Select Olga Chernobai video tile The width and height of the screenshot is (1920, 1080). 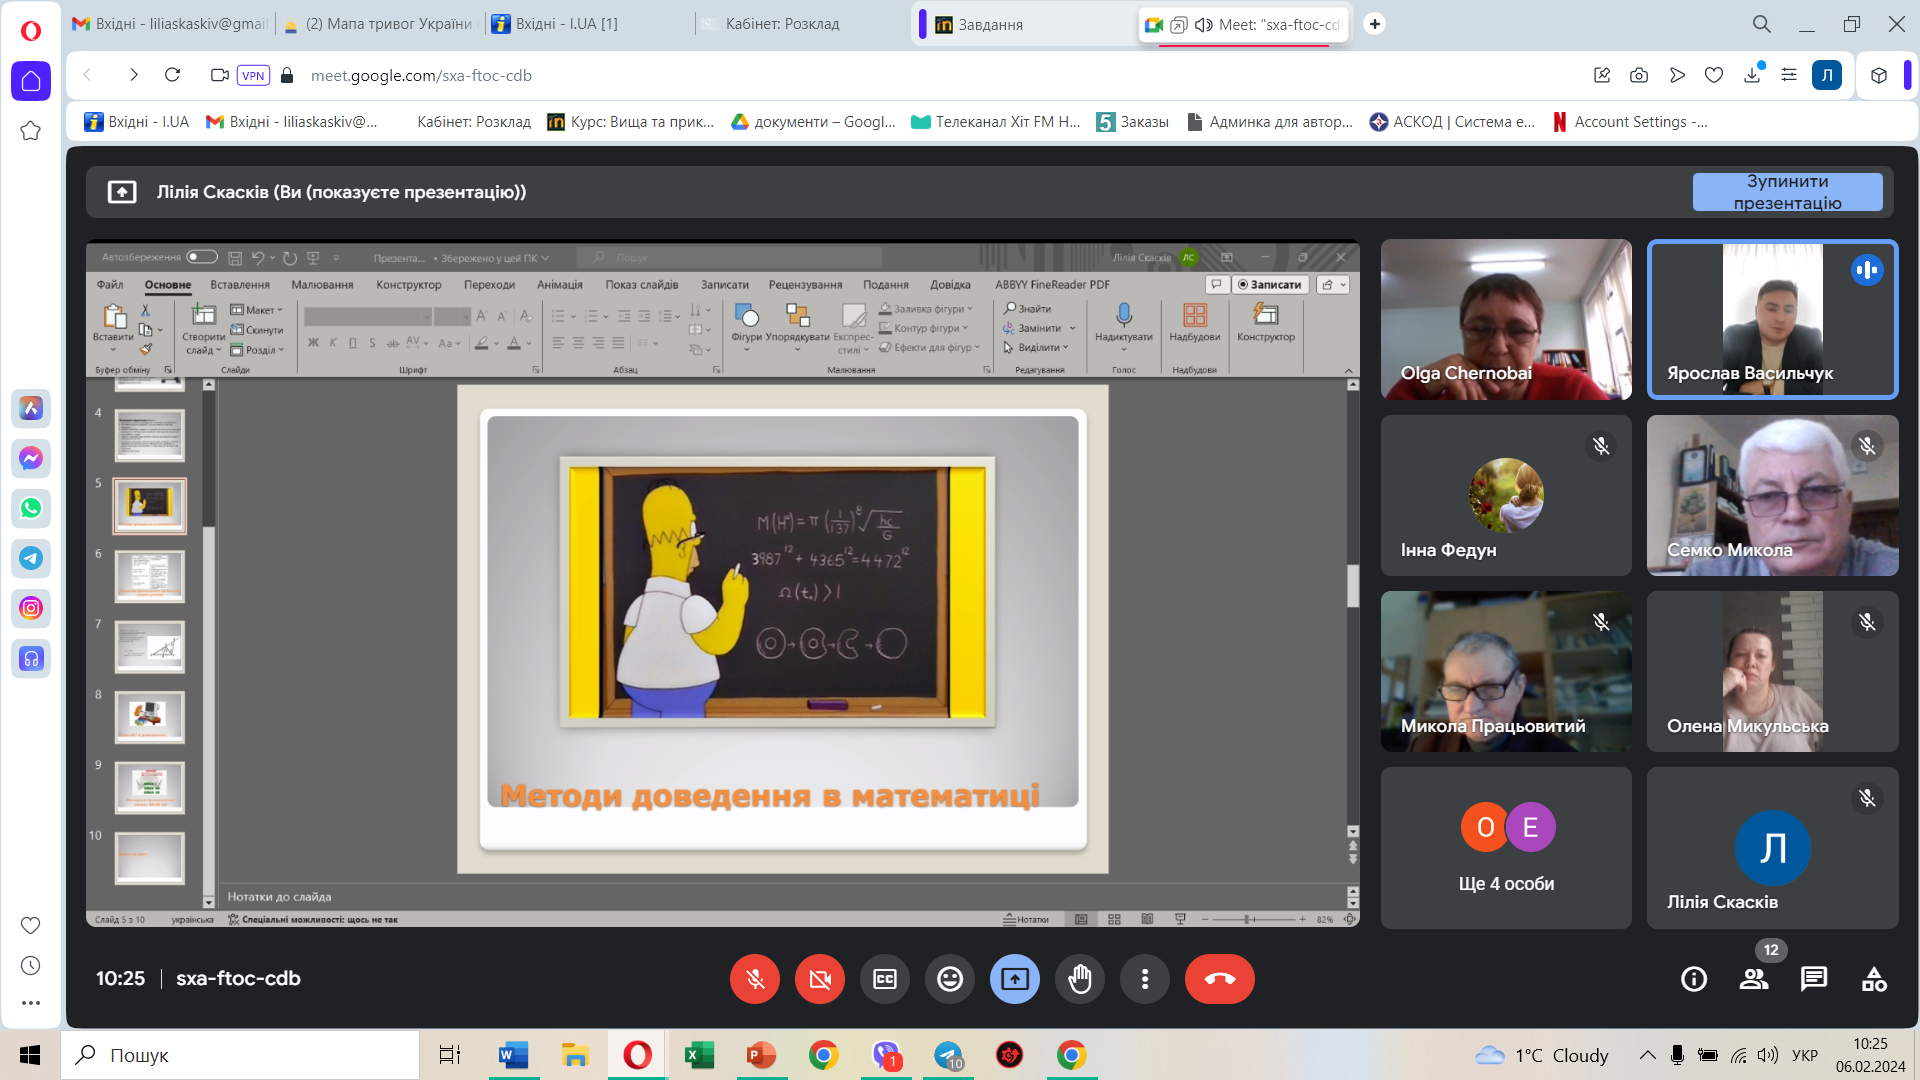pos(1506,319)
